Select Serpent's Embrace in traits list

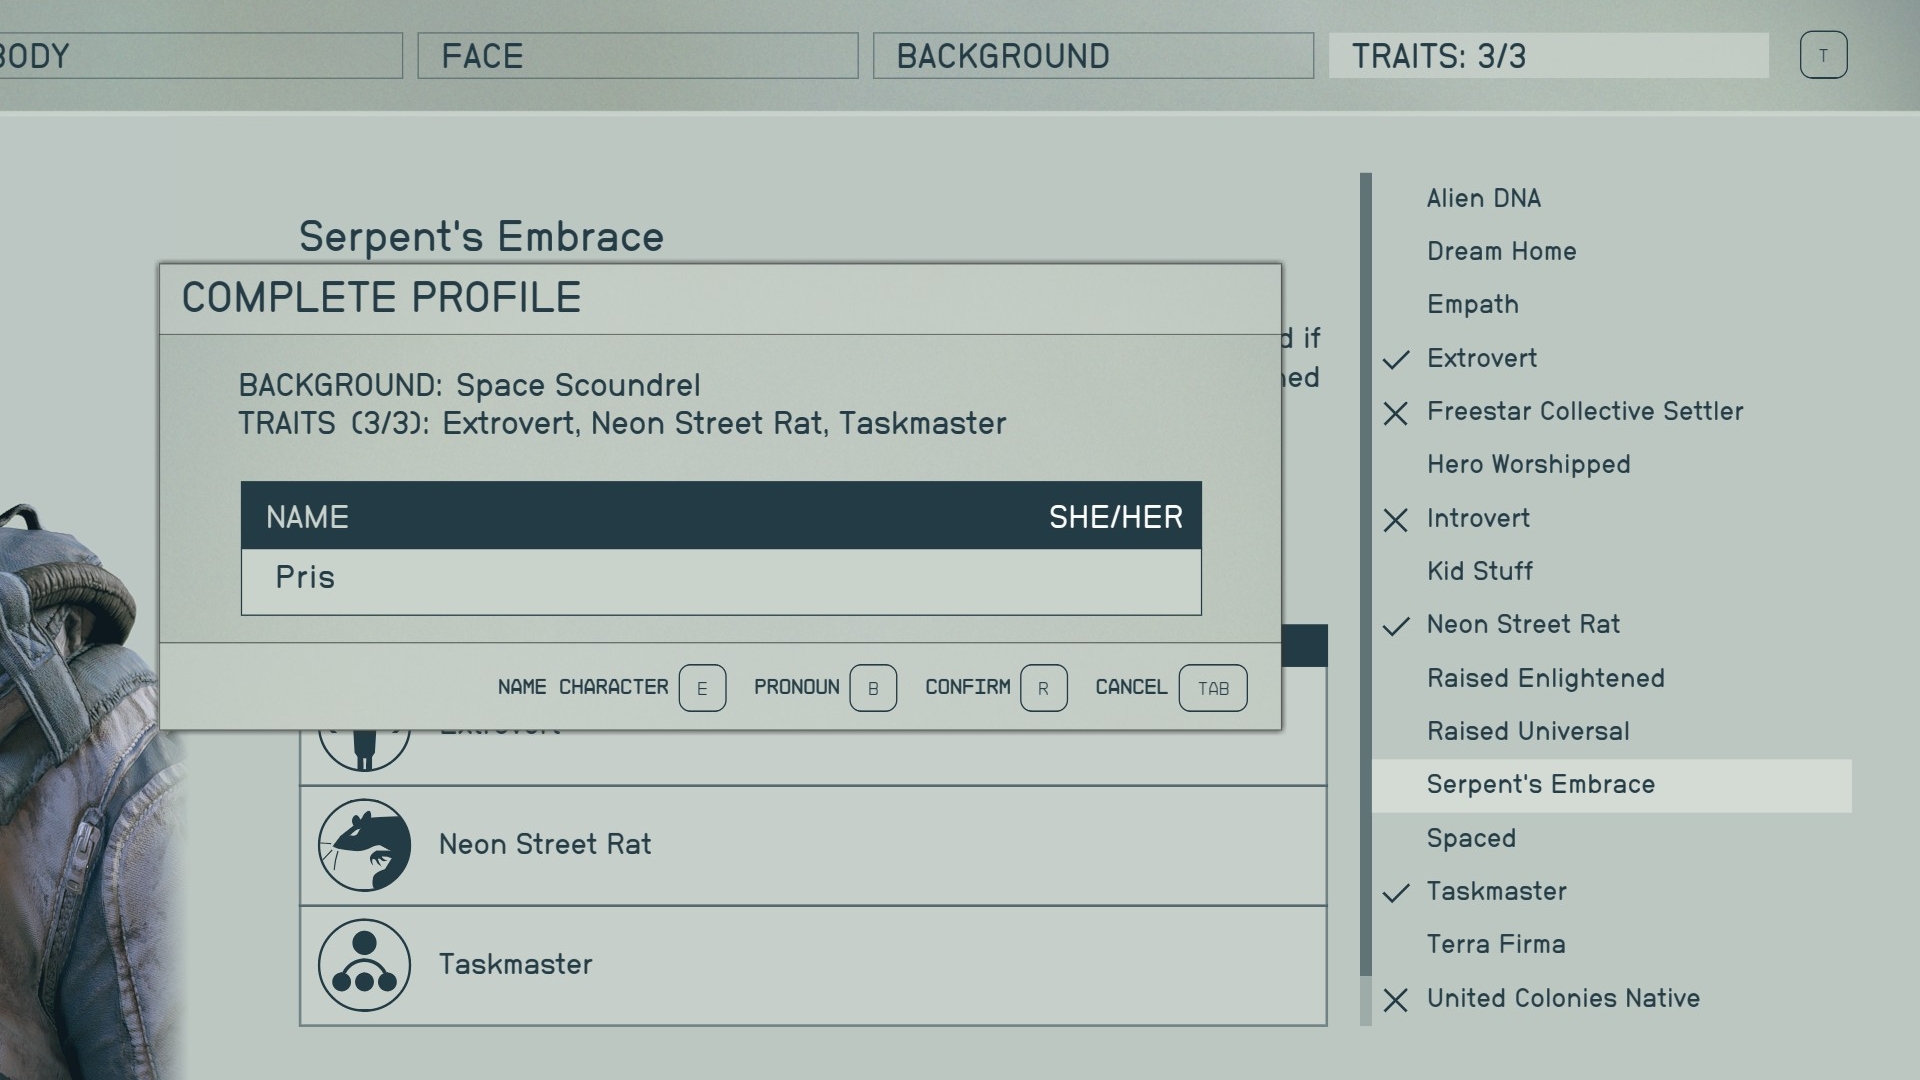[x=1540, y=783]
